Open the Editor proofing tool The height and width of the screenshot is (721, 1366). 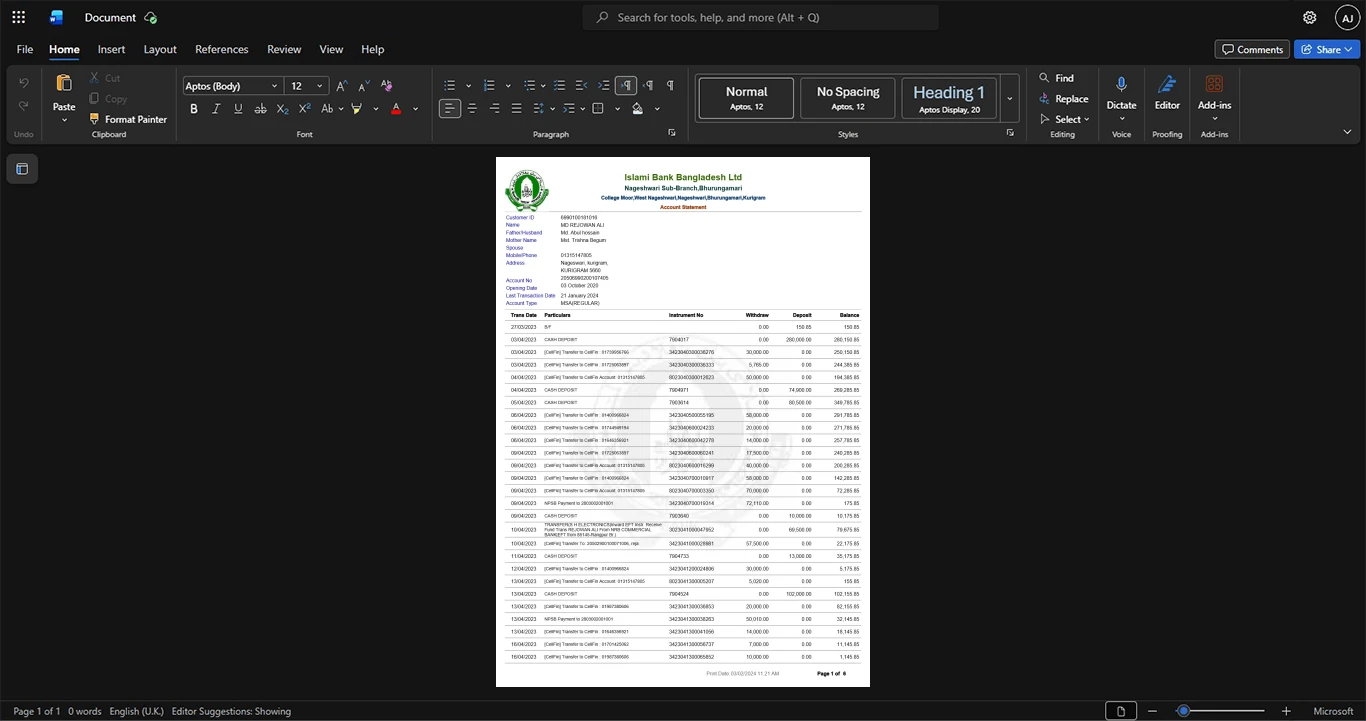point(1167,91)
